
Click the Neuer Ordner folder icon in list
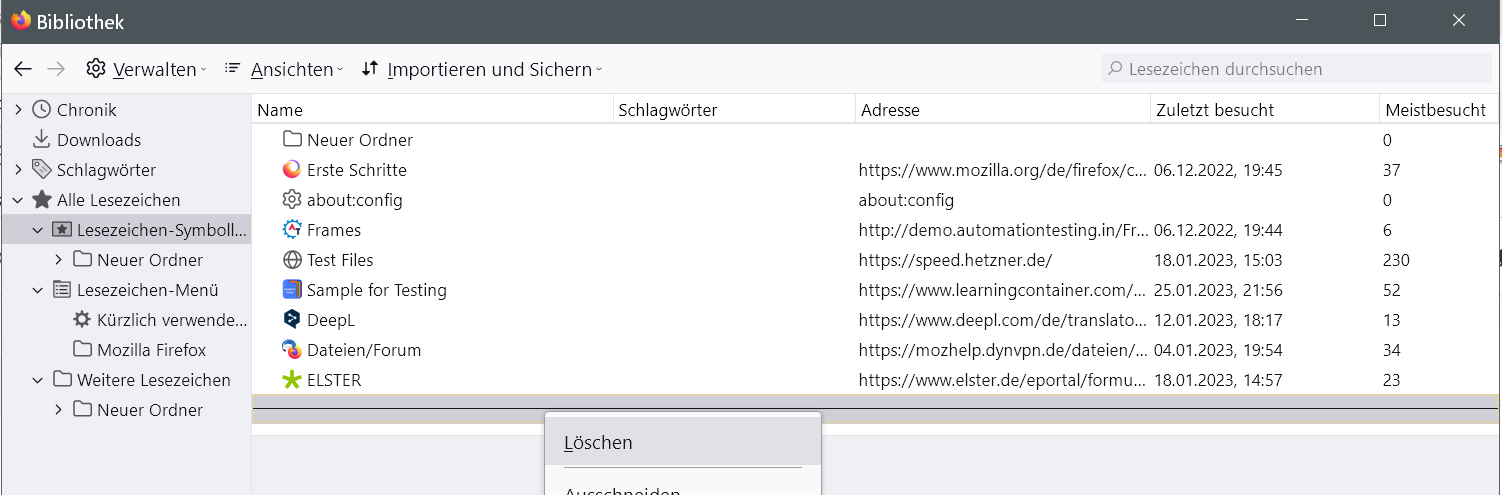(292, 140)
